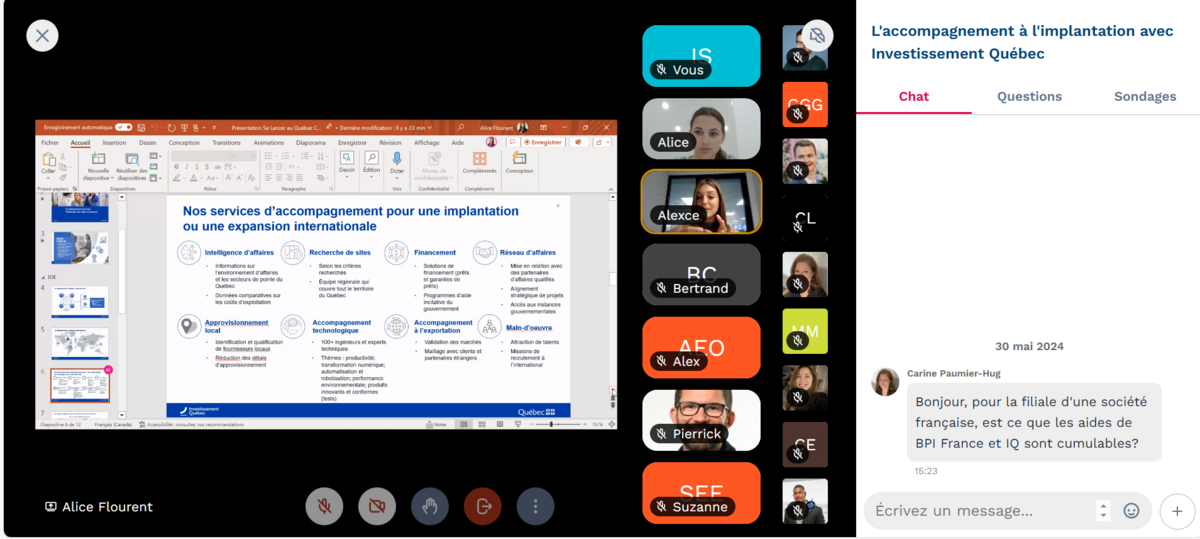
Task: Toggle the notifications bell icon
Action: pyautogui.click(x=817, y=36)
